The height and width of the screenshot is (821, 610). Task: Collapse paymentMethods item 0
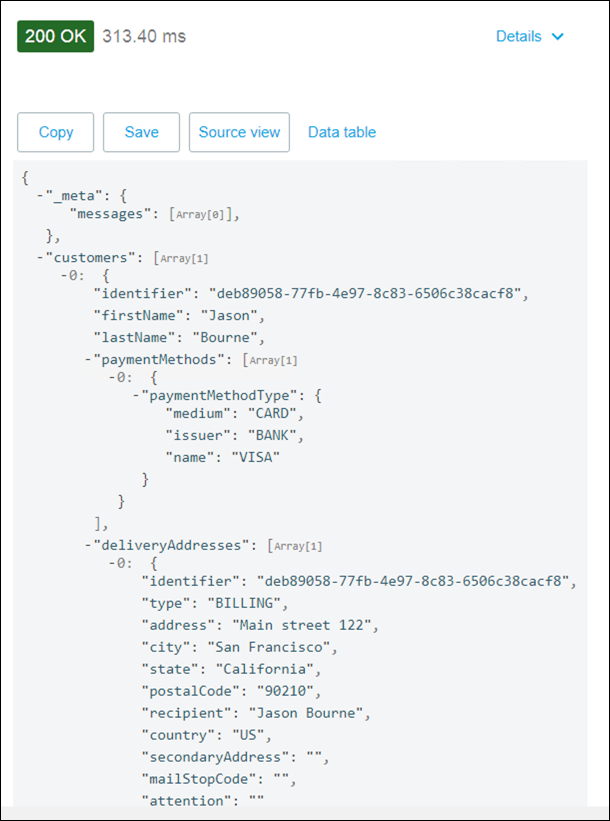112,378
